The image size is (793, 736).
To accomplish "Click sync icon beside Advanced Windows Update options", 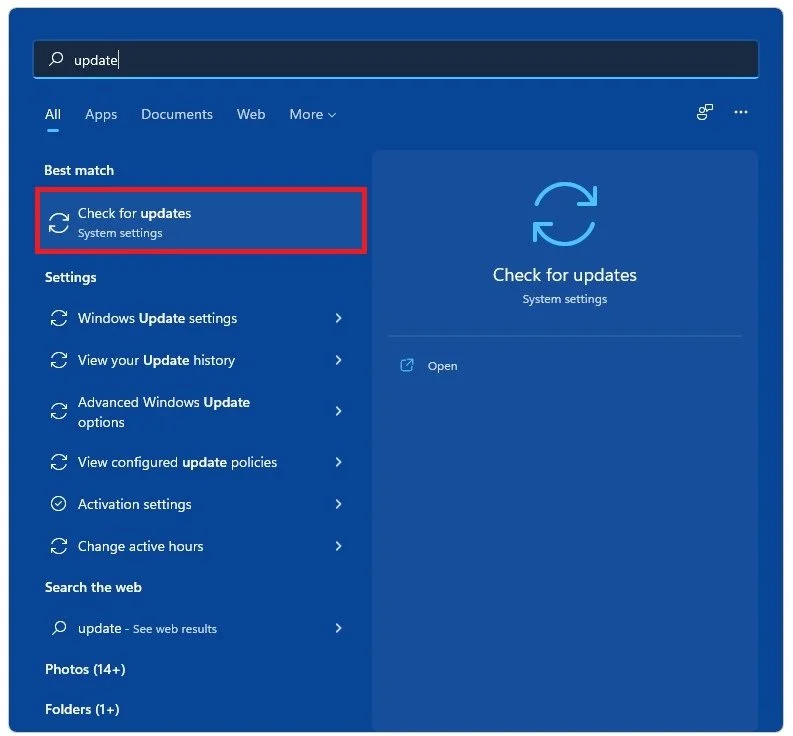I will [x=59, y=411].
